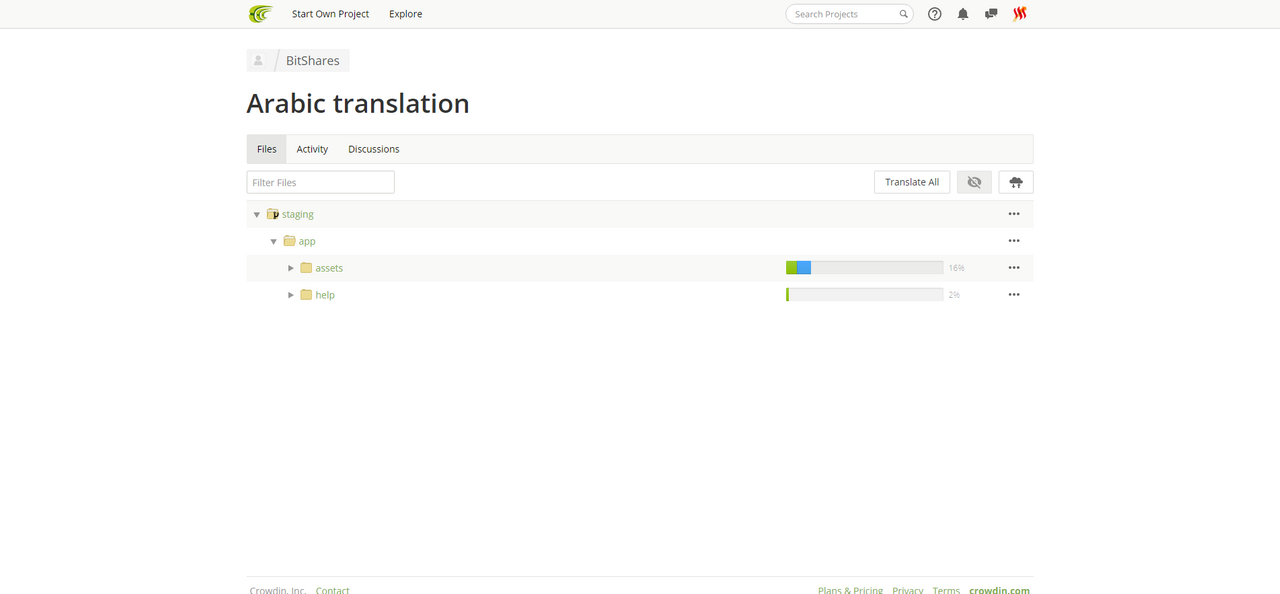Screen dimensions: 1280x594
Task: Switch to the Activity tab
Action: click(x=312, y=149)
